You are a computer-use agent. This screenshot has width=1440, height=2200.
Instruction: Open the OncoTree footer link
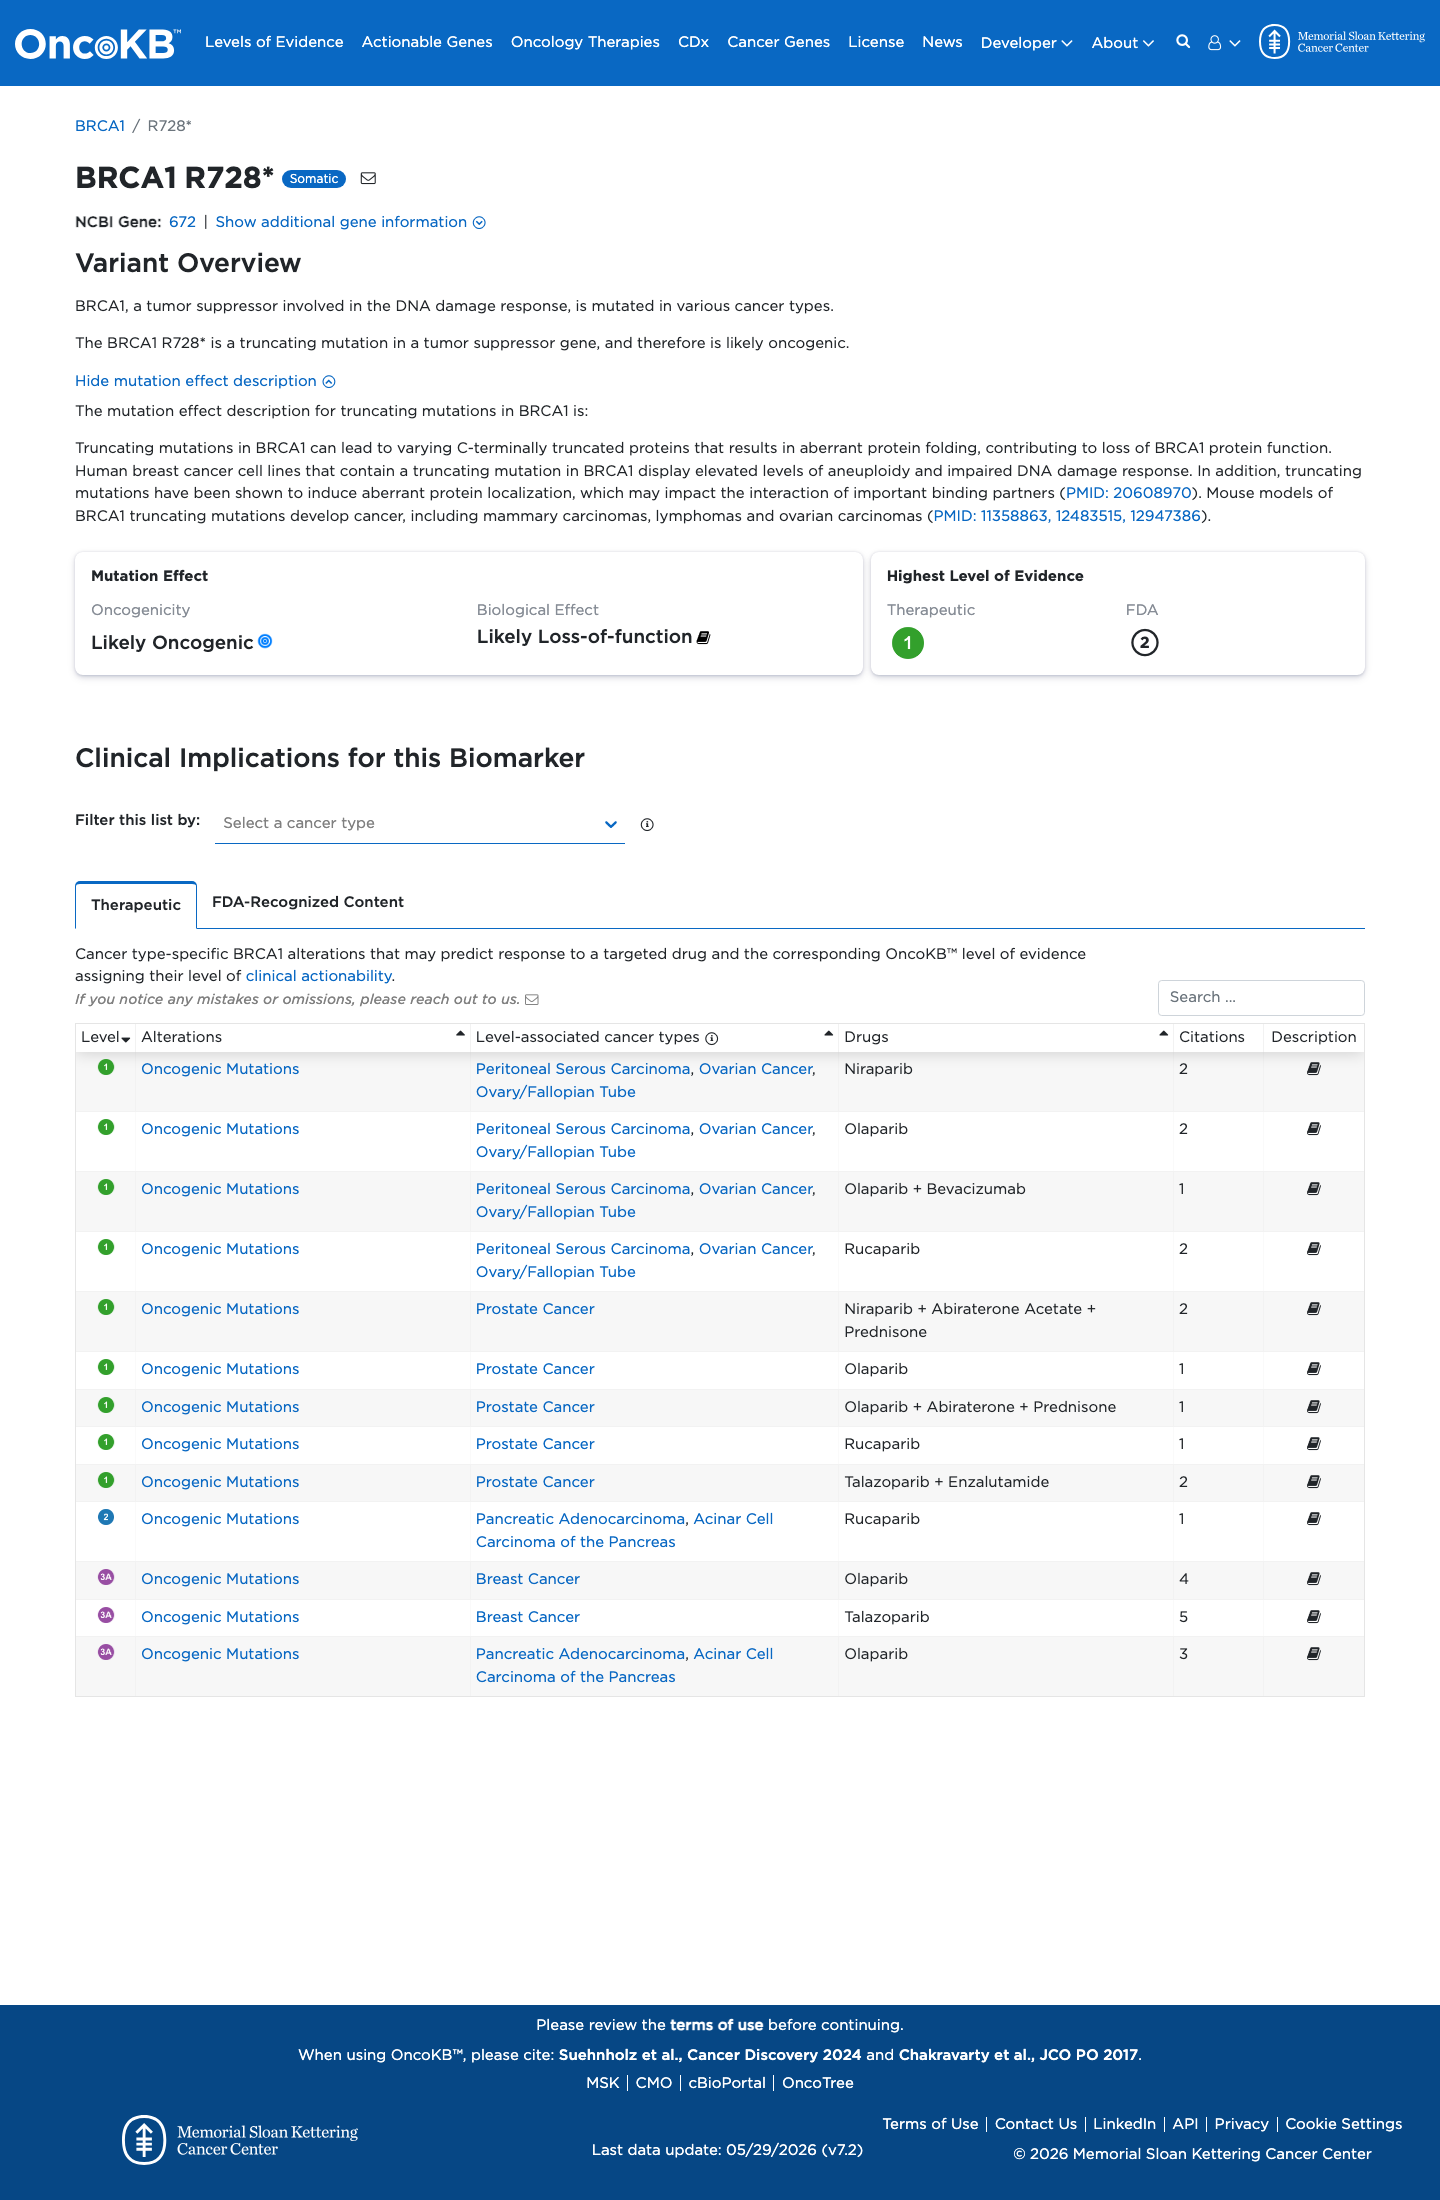[x=818, y=2083]
